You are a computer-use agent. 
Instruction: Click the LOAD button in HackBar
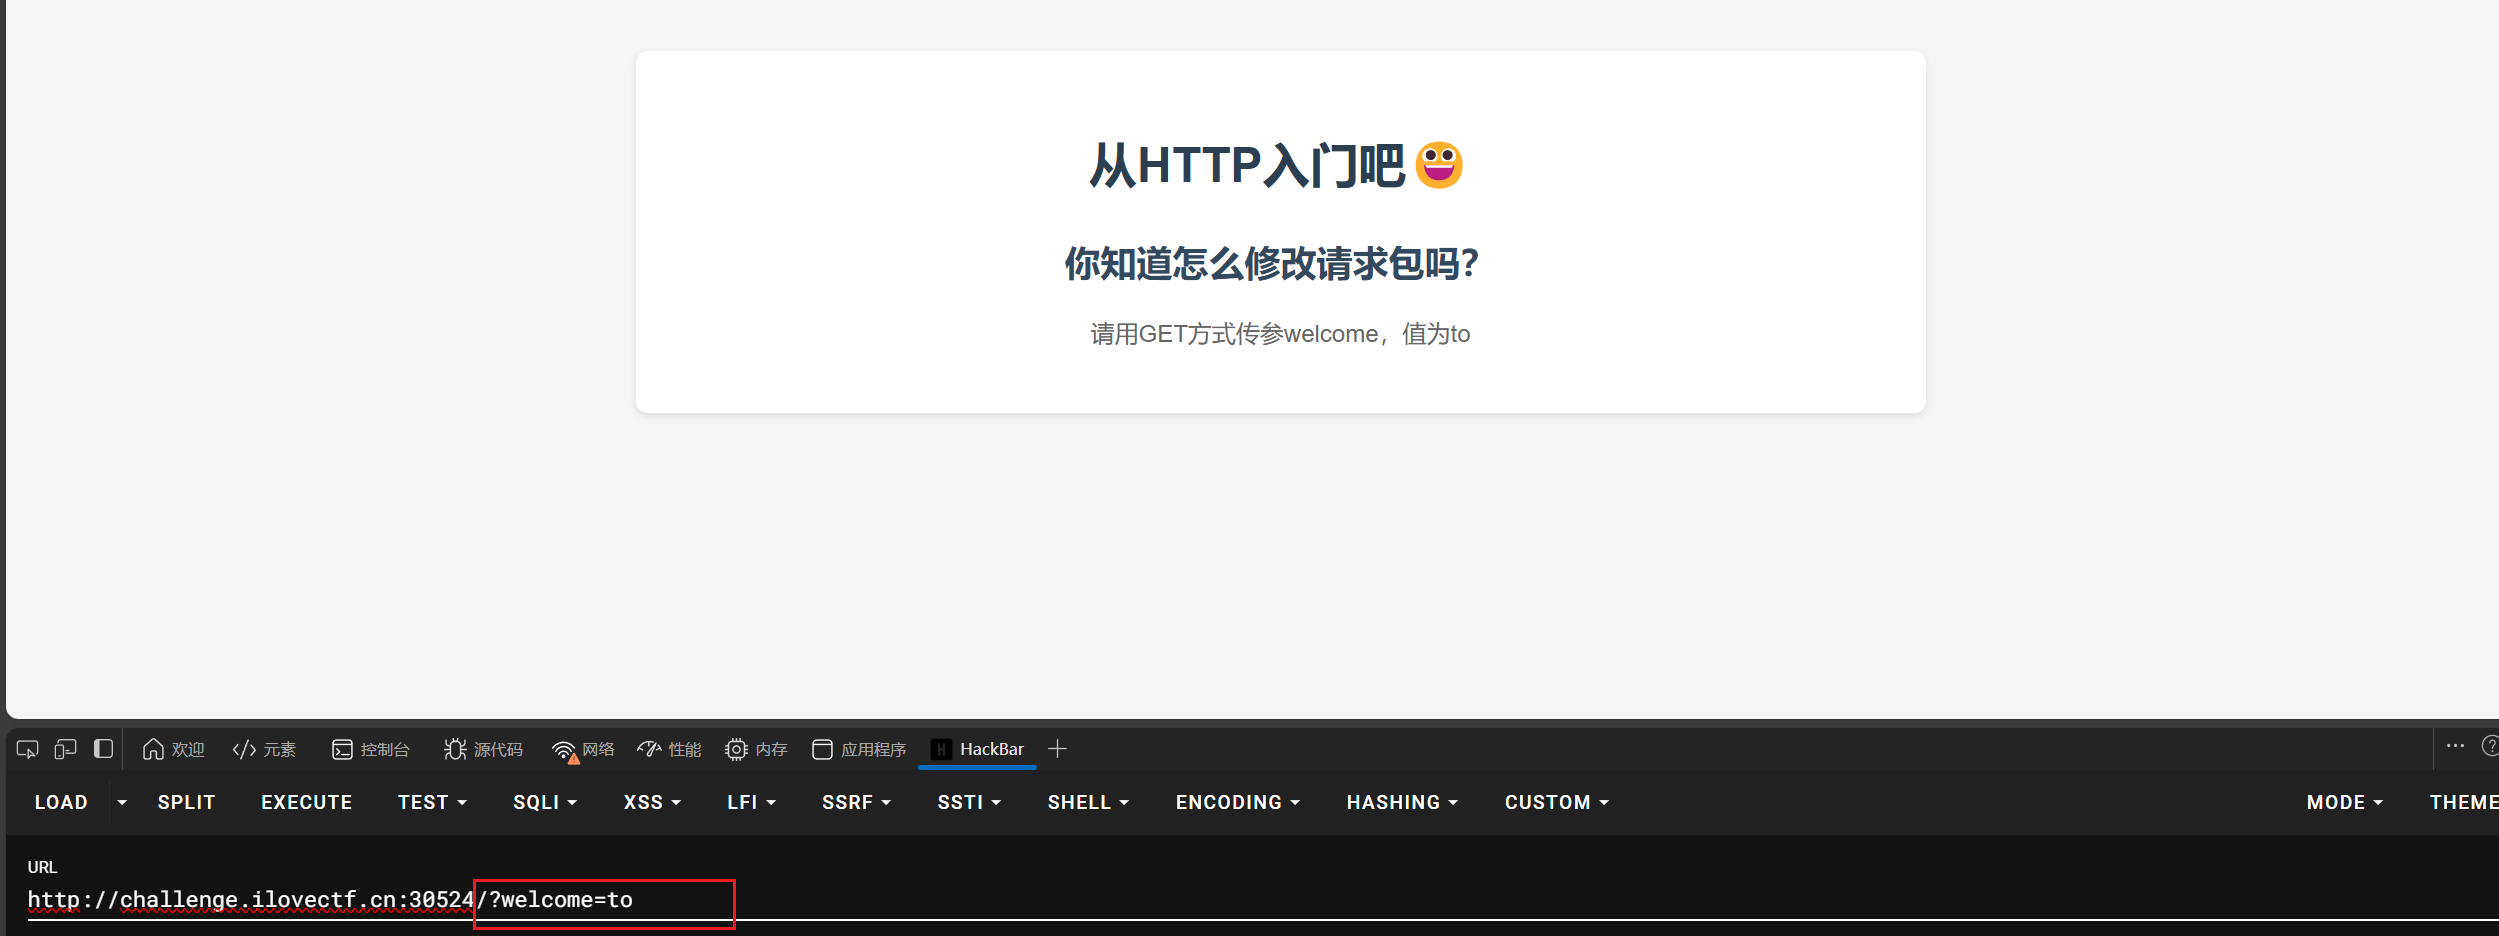(x=61, y=802)
